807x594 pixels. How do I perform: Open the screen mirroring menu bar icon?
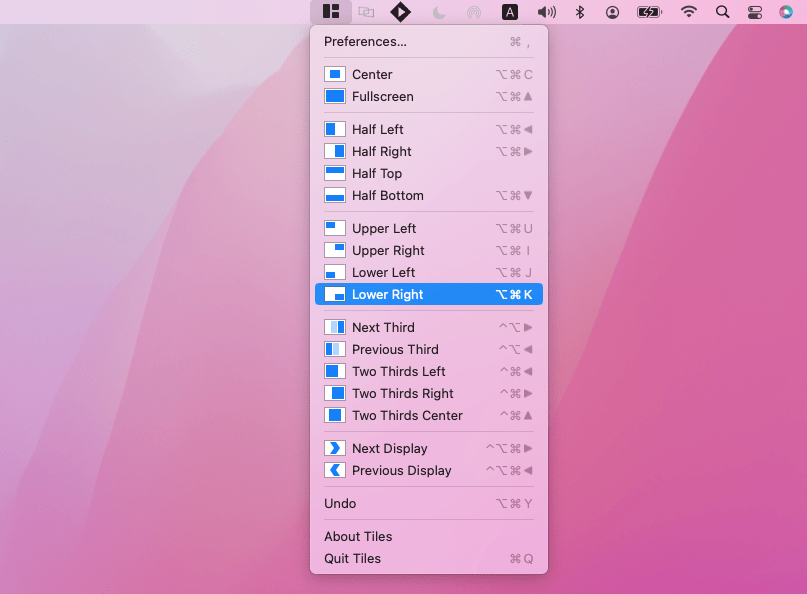[366, 12]
